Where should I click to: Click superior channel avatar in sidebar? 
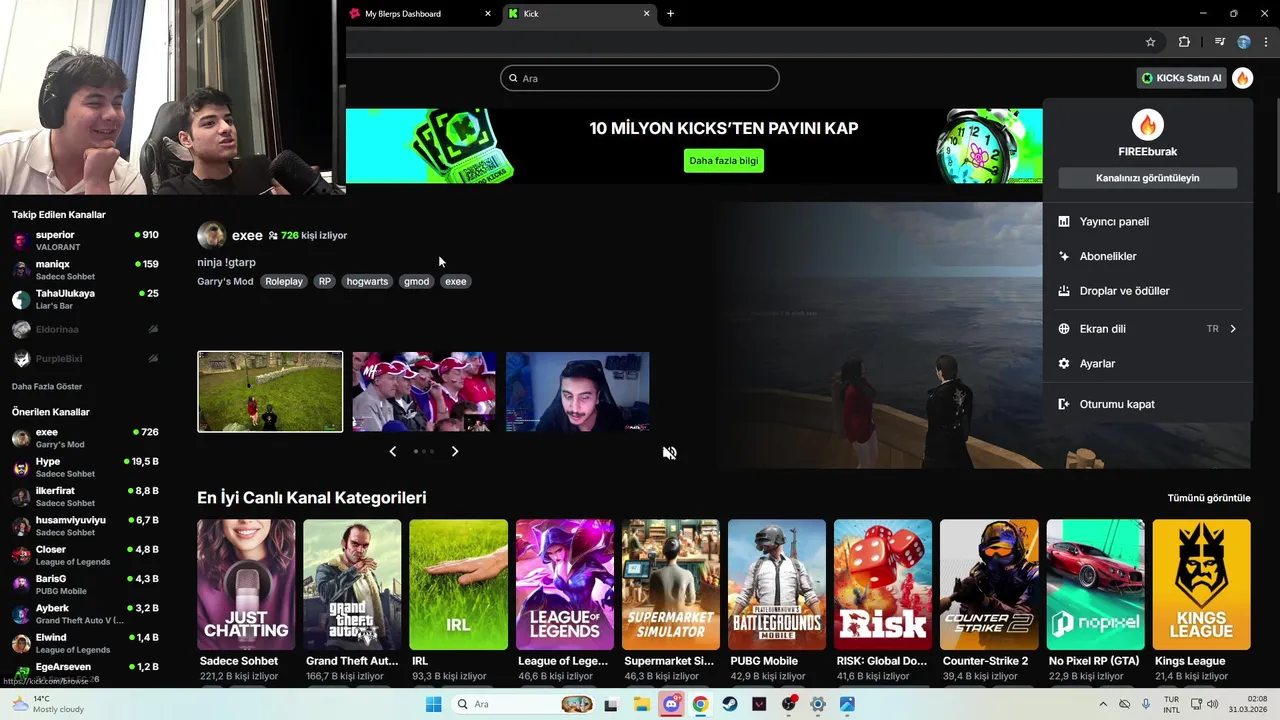click(x=21, y=240)
